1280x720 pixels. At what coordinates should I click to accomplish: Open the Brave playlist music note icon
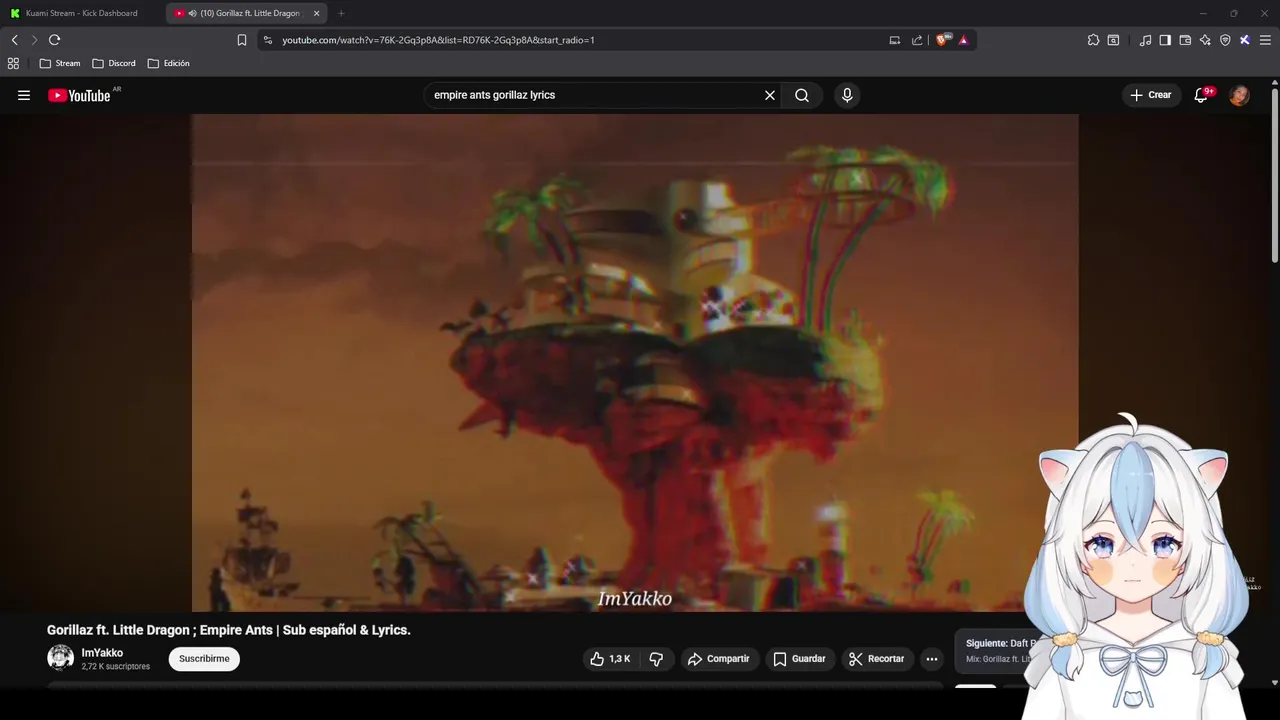tap(1145, 40)
